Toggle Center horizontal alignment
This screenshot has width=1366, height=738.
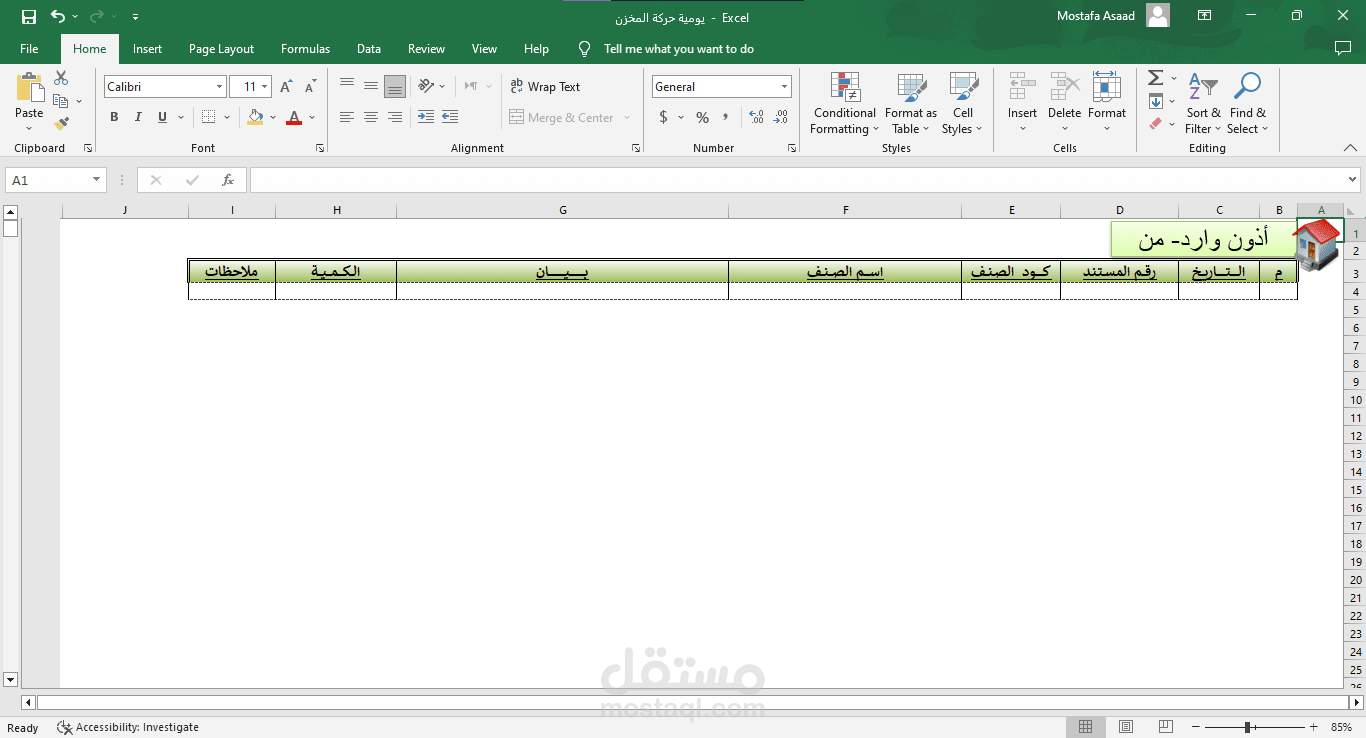pyautogui.click(x=371, y=117)
